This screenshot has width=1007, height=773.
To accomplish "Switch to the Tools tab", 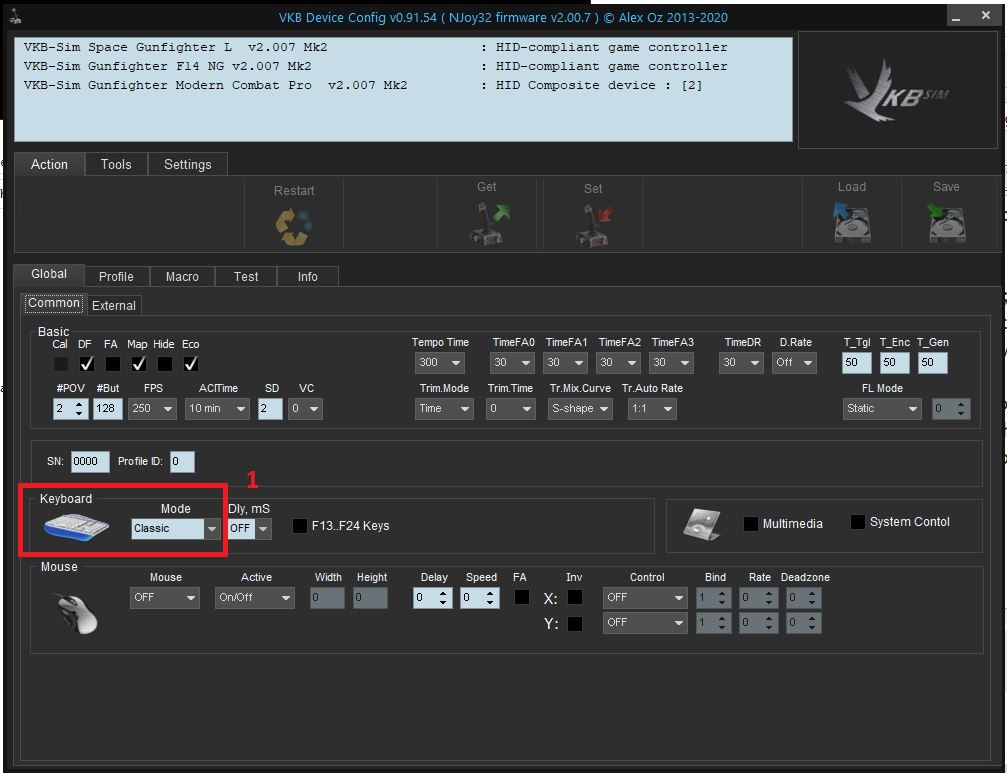I will click(116, 164).
